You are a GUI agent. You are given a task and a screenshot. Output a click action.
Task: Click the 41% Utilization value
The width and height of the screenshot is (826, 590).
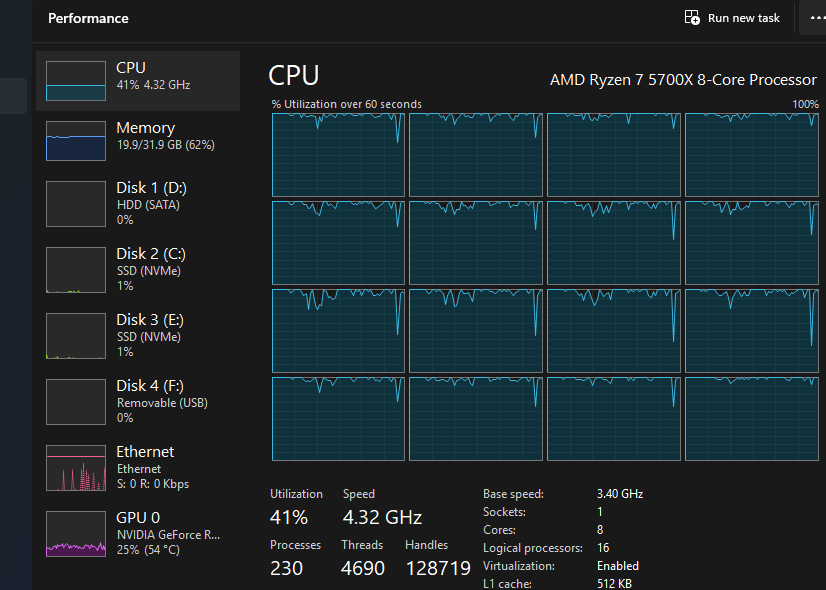pos(289,517)
